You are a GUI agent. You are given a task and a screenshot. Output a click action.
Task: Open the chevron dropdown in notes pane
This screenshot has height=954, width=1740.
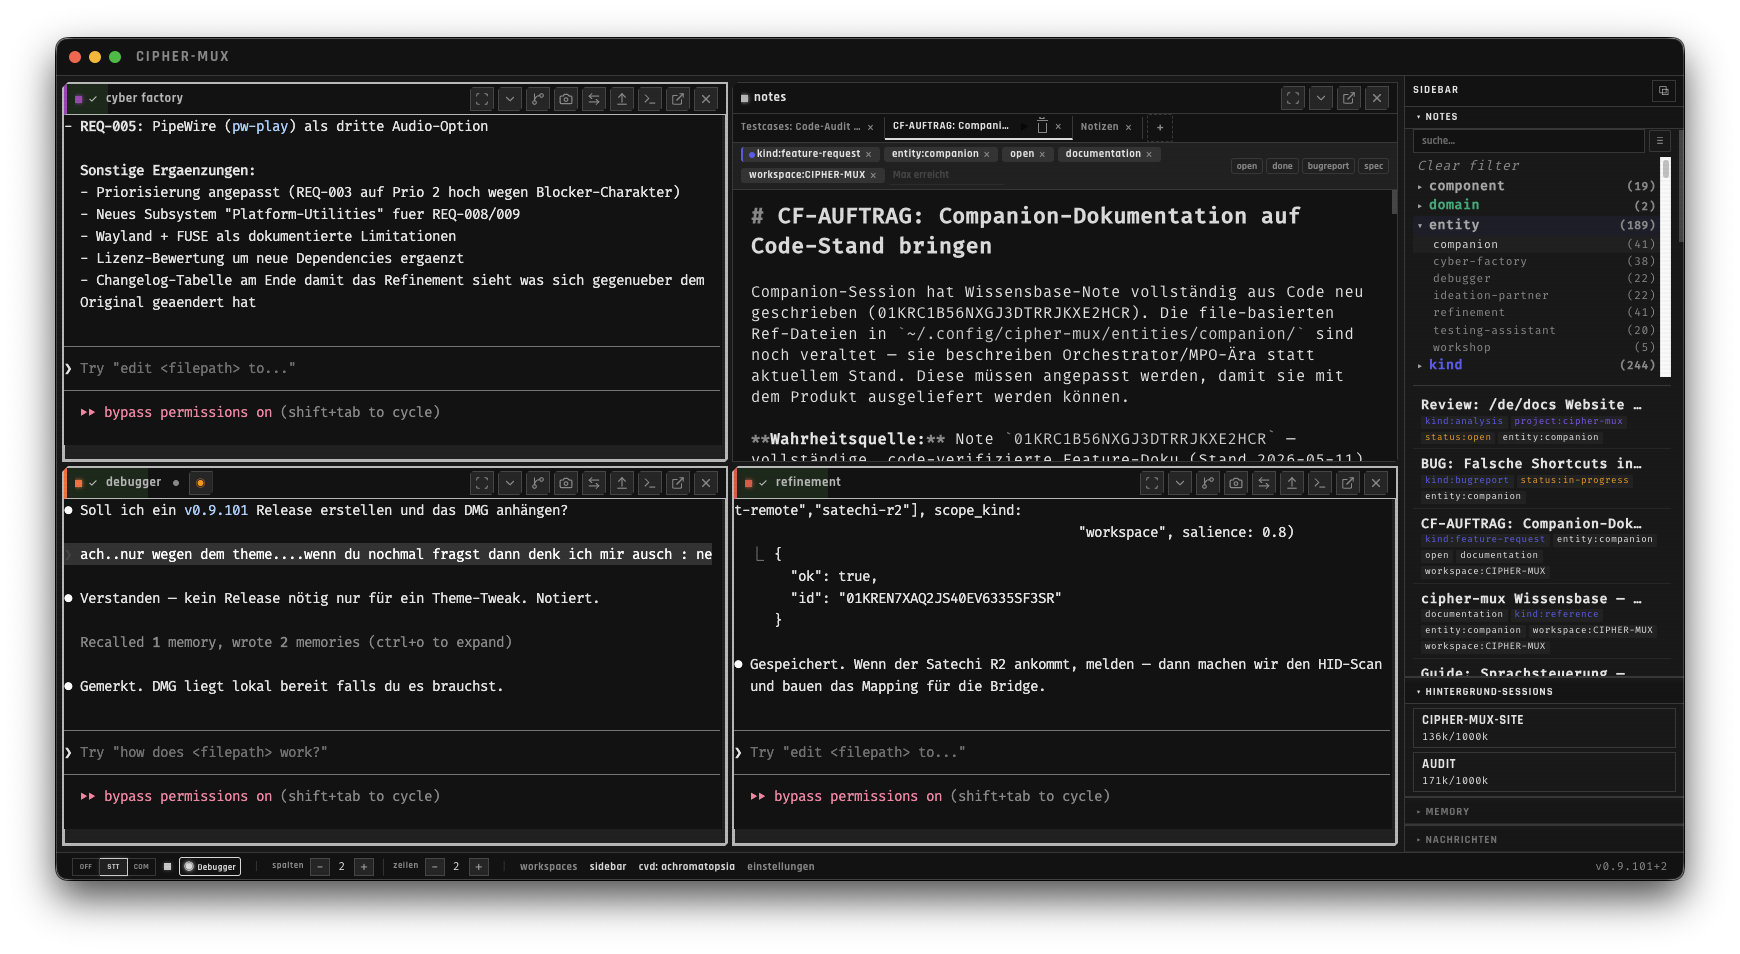1321,98
